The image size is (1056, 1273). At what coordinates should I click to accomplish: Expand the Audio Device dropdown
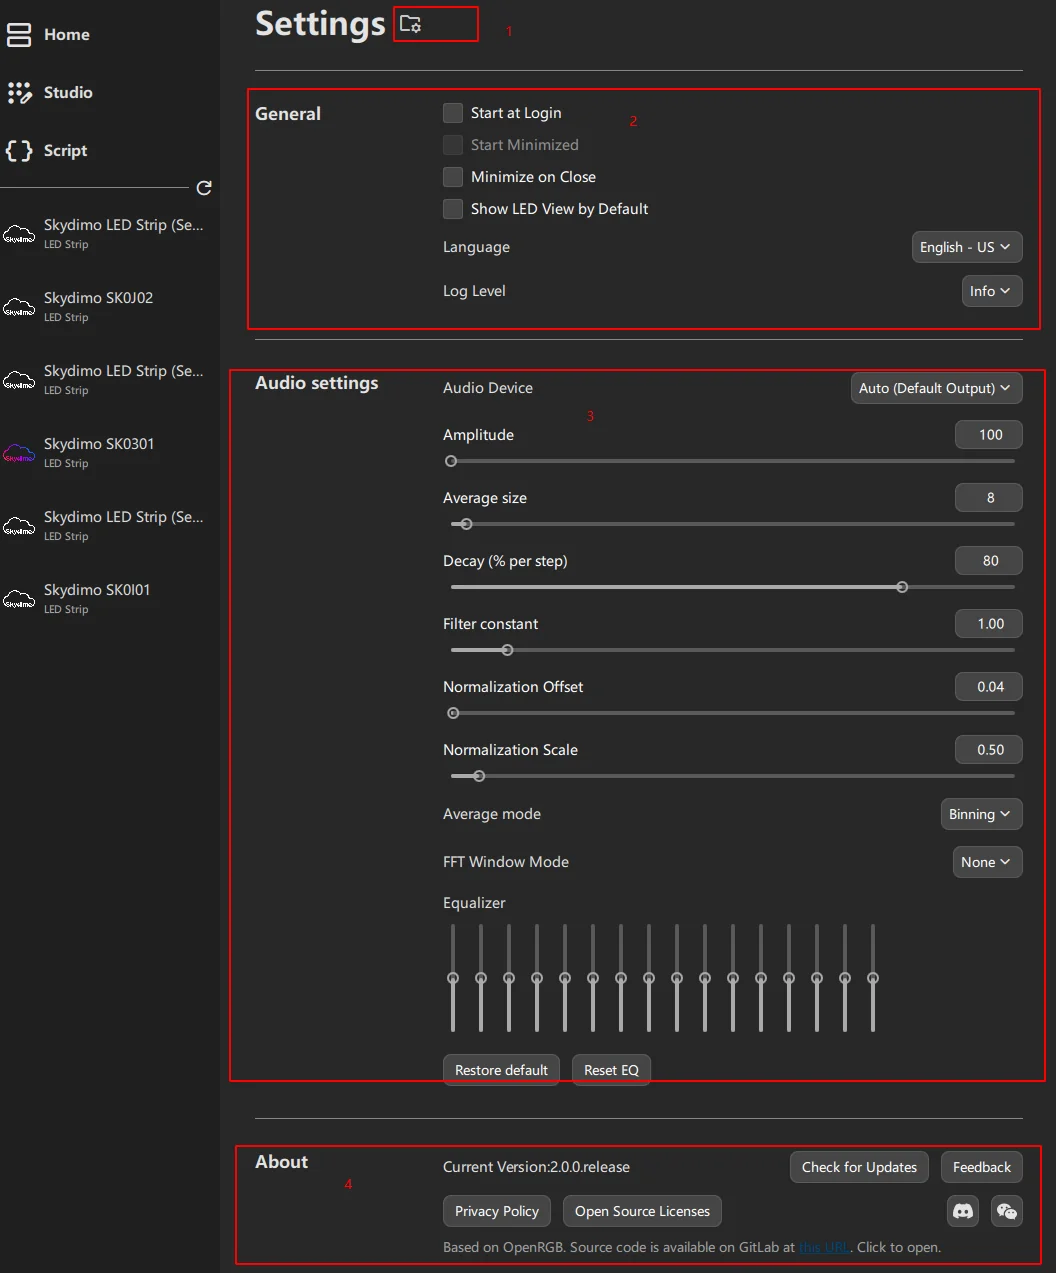click(935, 388)
